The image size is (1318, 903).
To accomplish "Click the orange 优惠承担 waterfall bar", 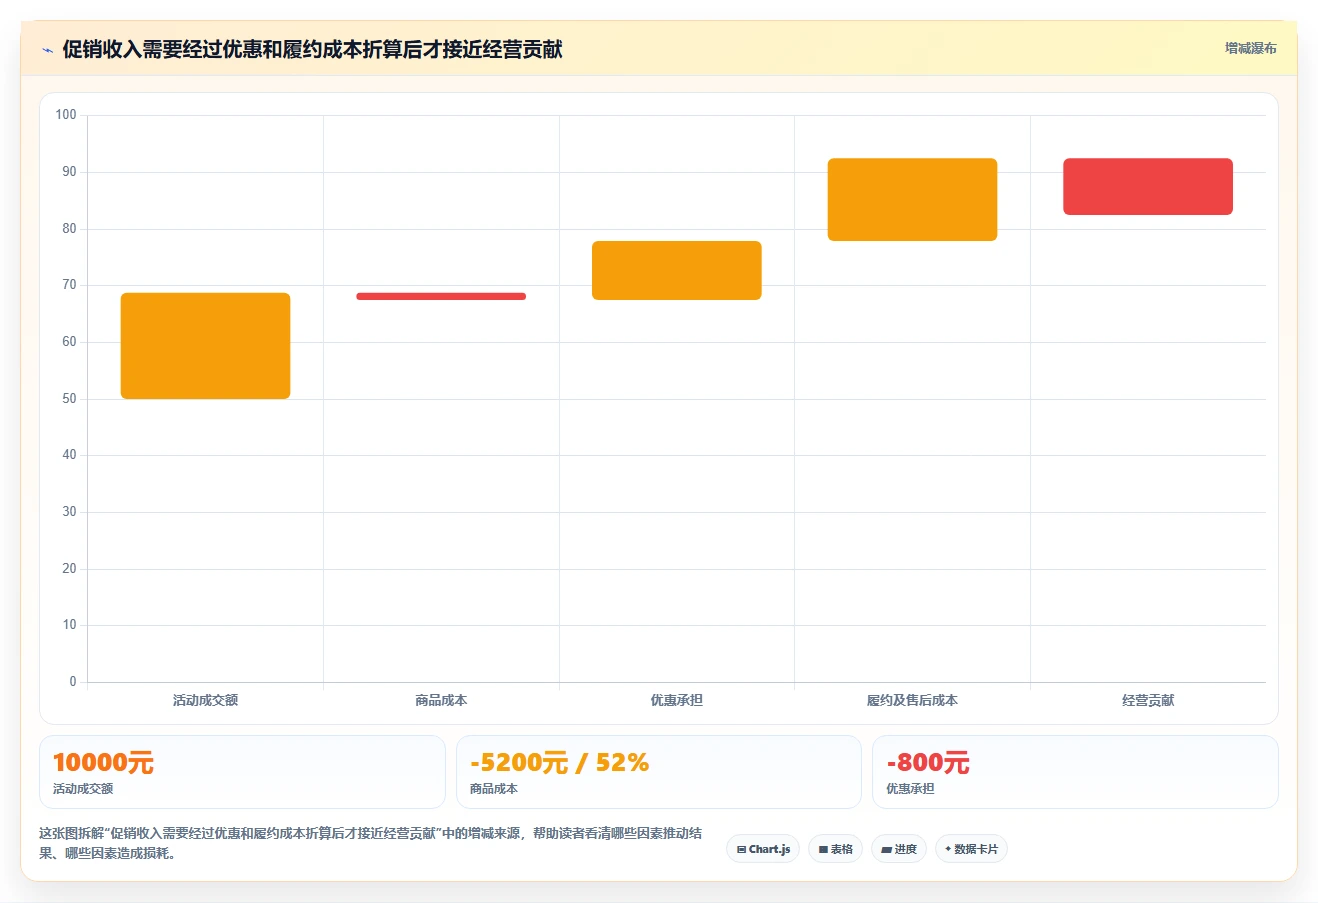I will 677,270.
